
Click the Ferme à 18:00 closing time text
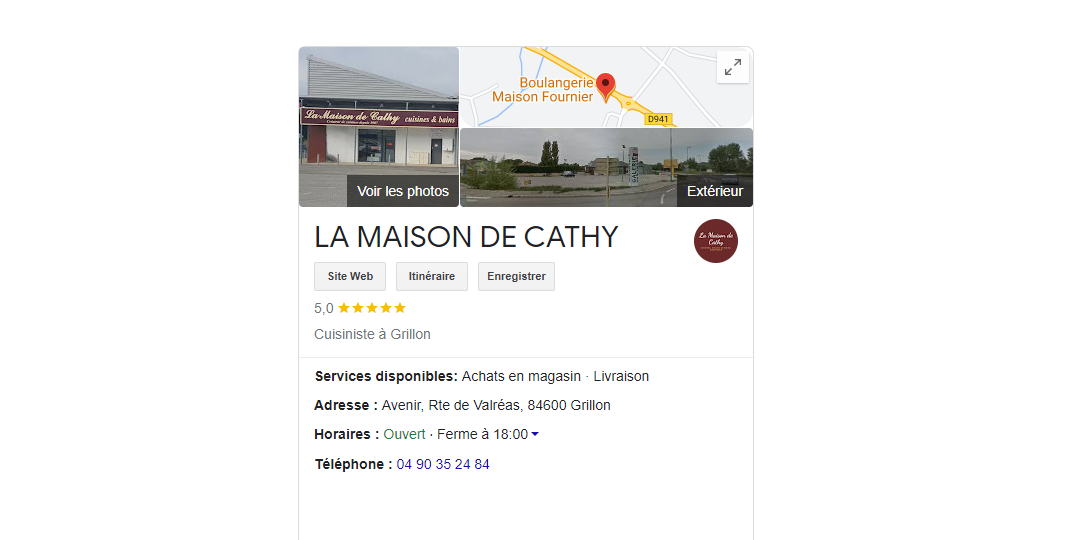point(482,435)
